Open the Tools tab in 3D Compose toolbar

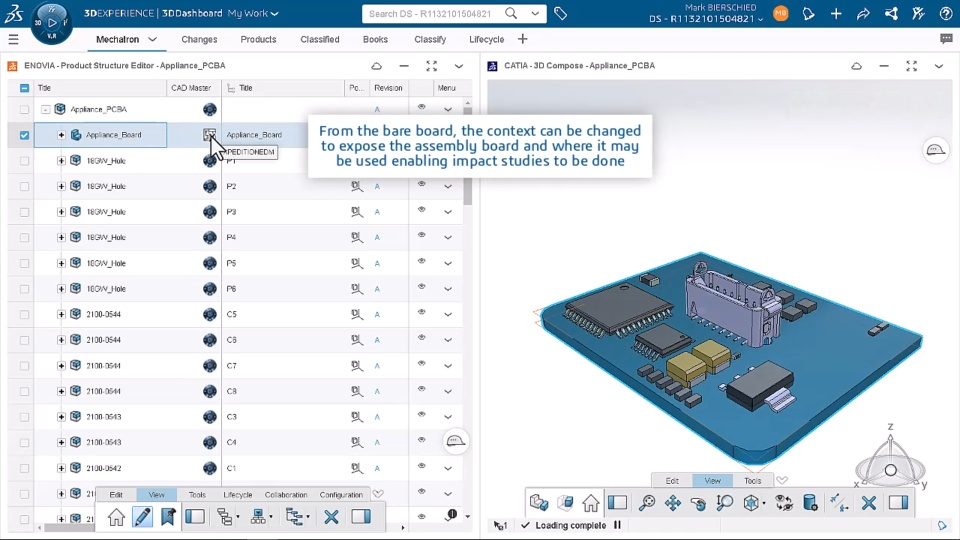[x=752, y=481]
